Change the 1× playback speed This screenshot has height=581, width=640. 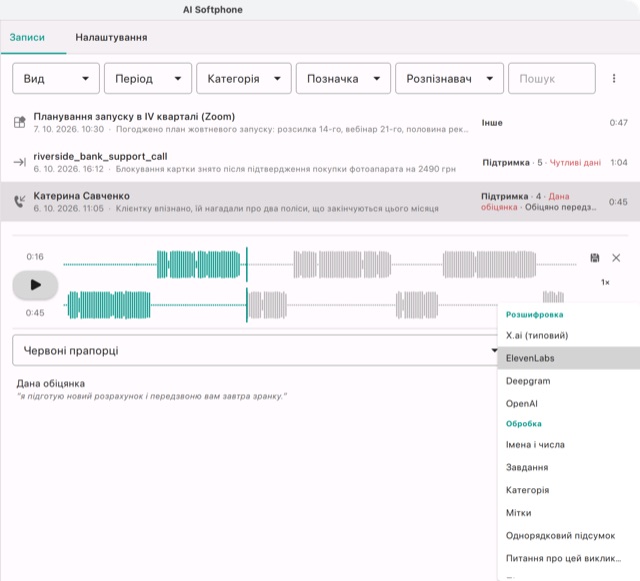click(x=605, y=282)
